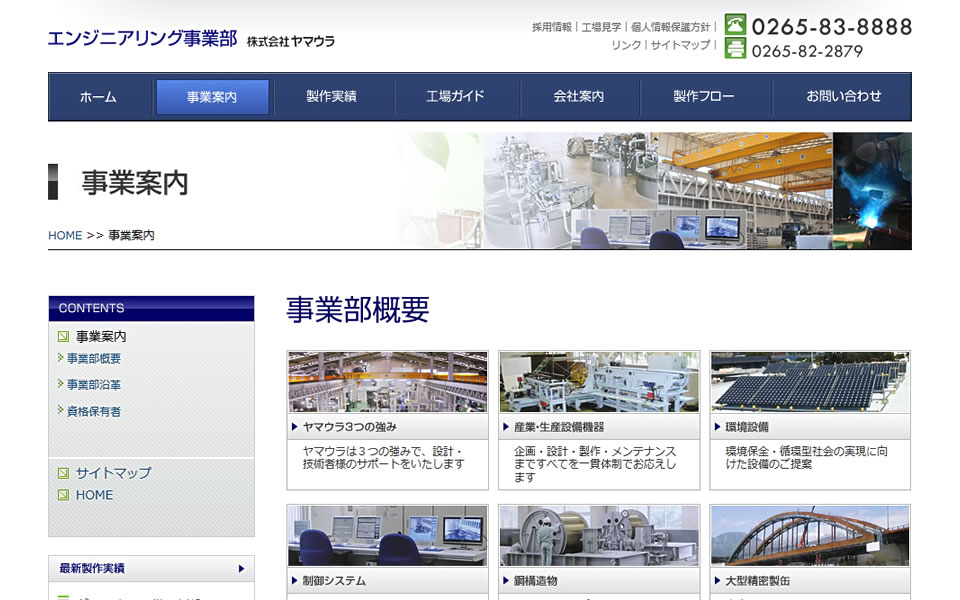The height and width of the screenshot is (600, 960).
Task: Click the steel winch thumbnail for 鋼構造物
Action: point(599,536)
